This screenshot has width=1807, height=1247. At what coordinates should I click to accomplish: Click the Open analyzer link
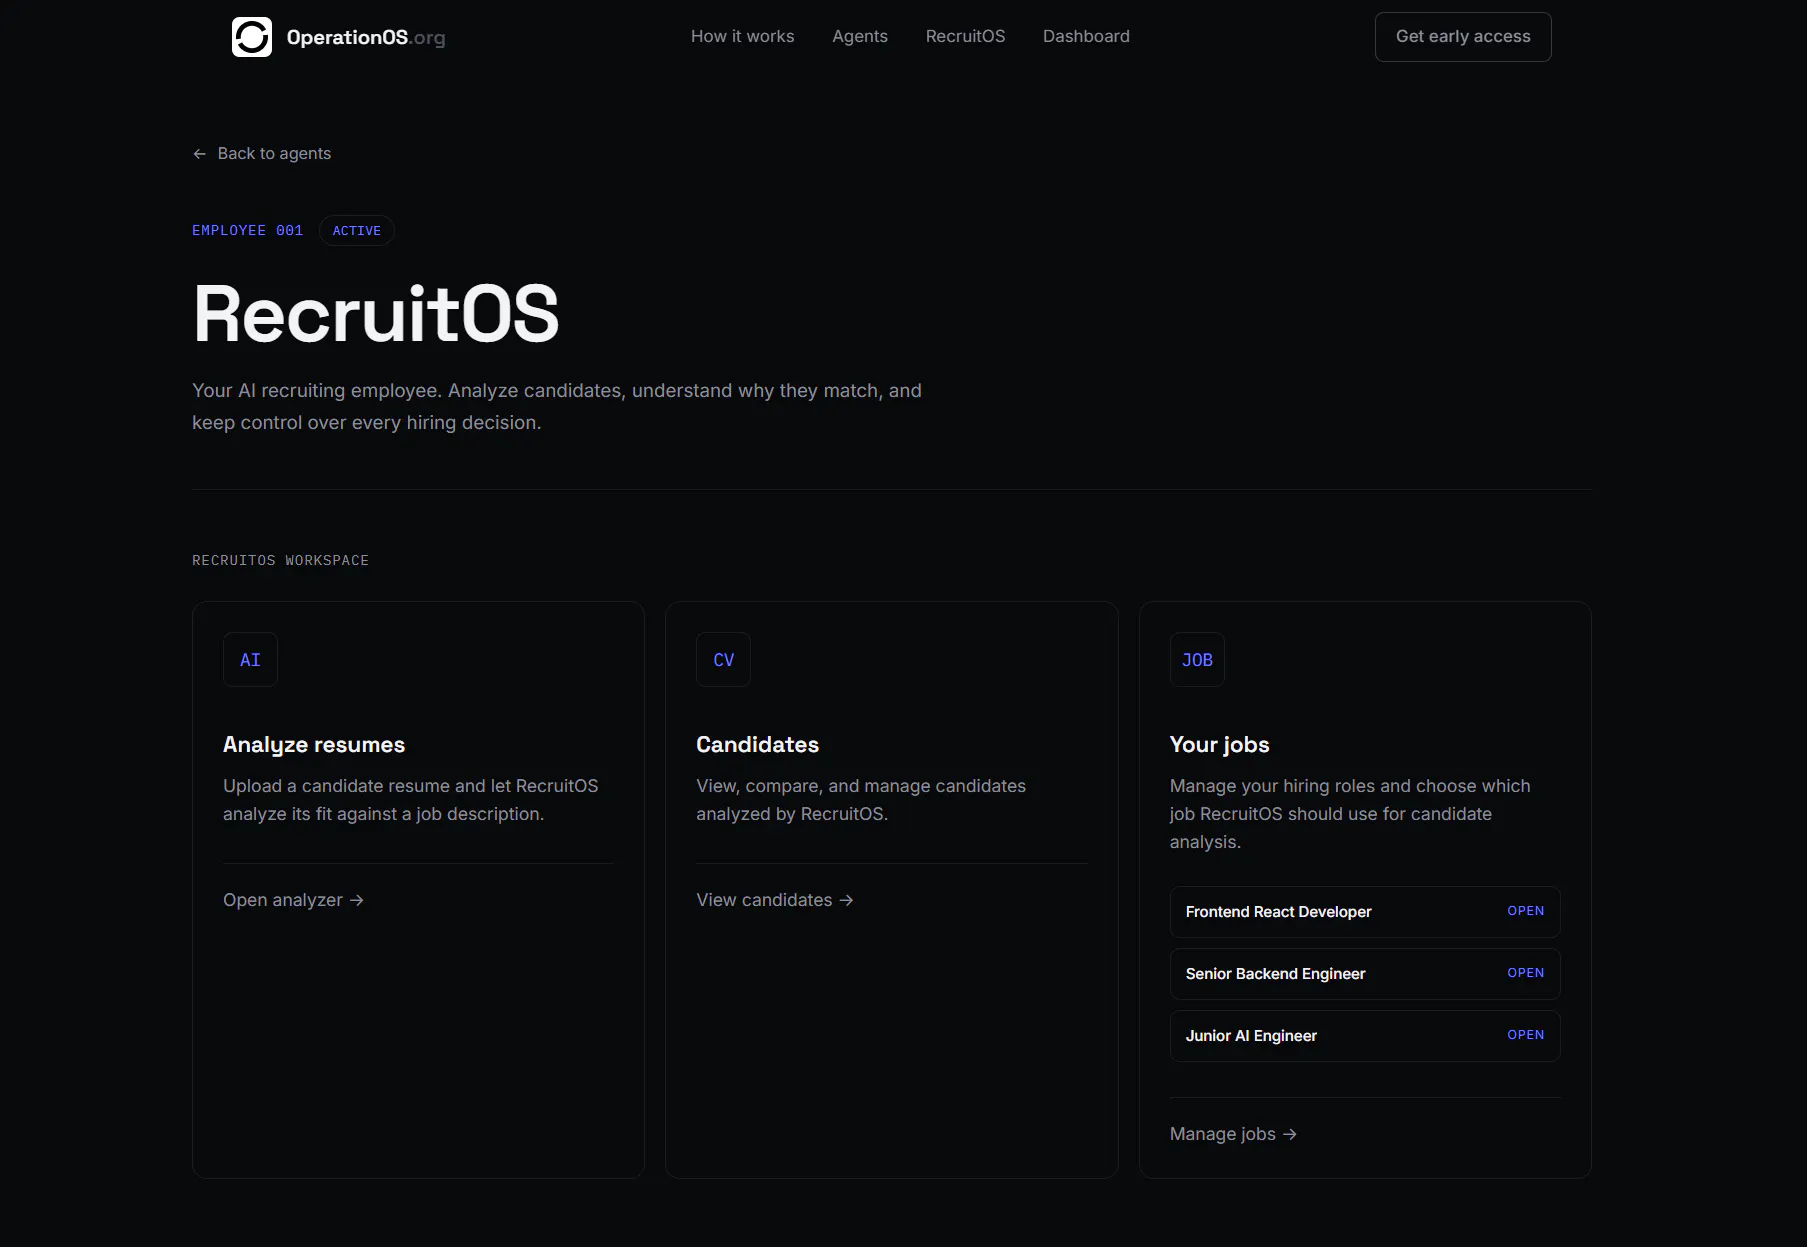click(293, 900)
